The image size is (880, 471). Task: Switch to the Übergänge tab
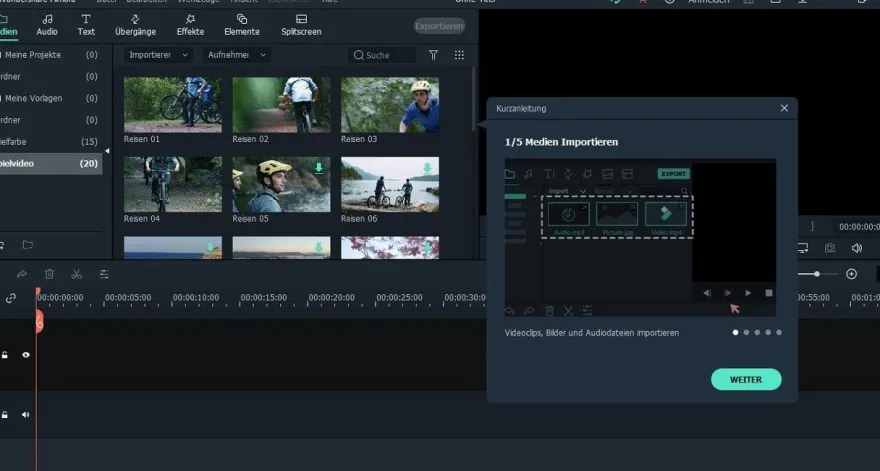(135, 25)
